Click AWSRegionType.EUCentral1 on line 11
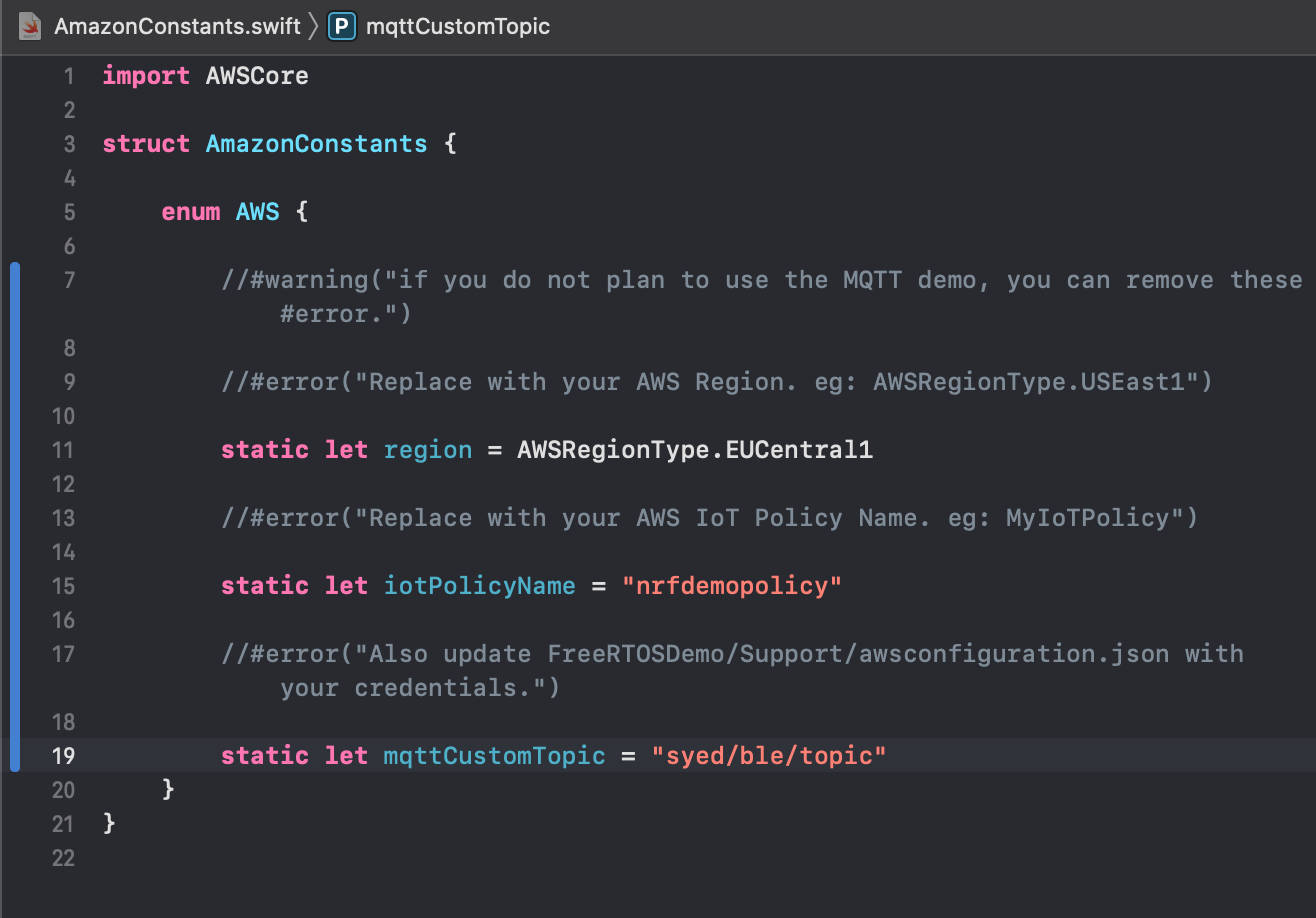This screenshot has width=1316, height=918. tap(694, 449)
